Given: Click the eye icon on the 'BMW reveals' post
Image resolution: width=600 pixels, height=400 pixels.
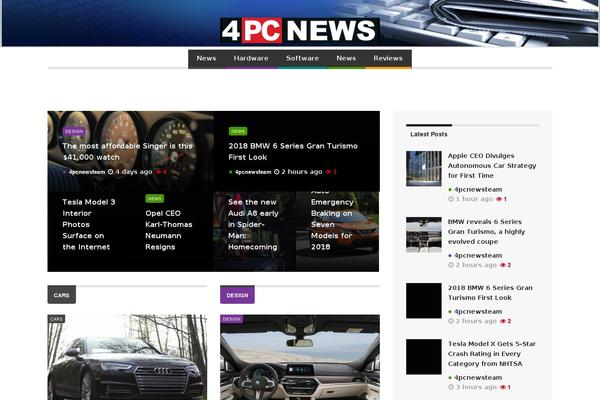Looking at the screenshot, I should (503, 265).
